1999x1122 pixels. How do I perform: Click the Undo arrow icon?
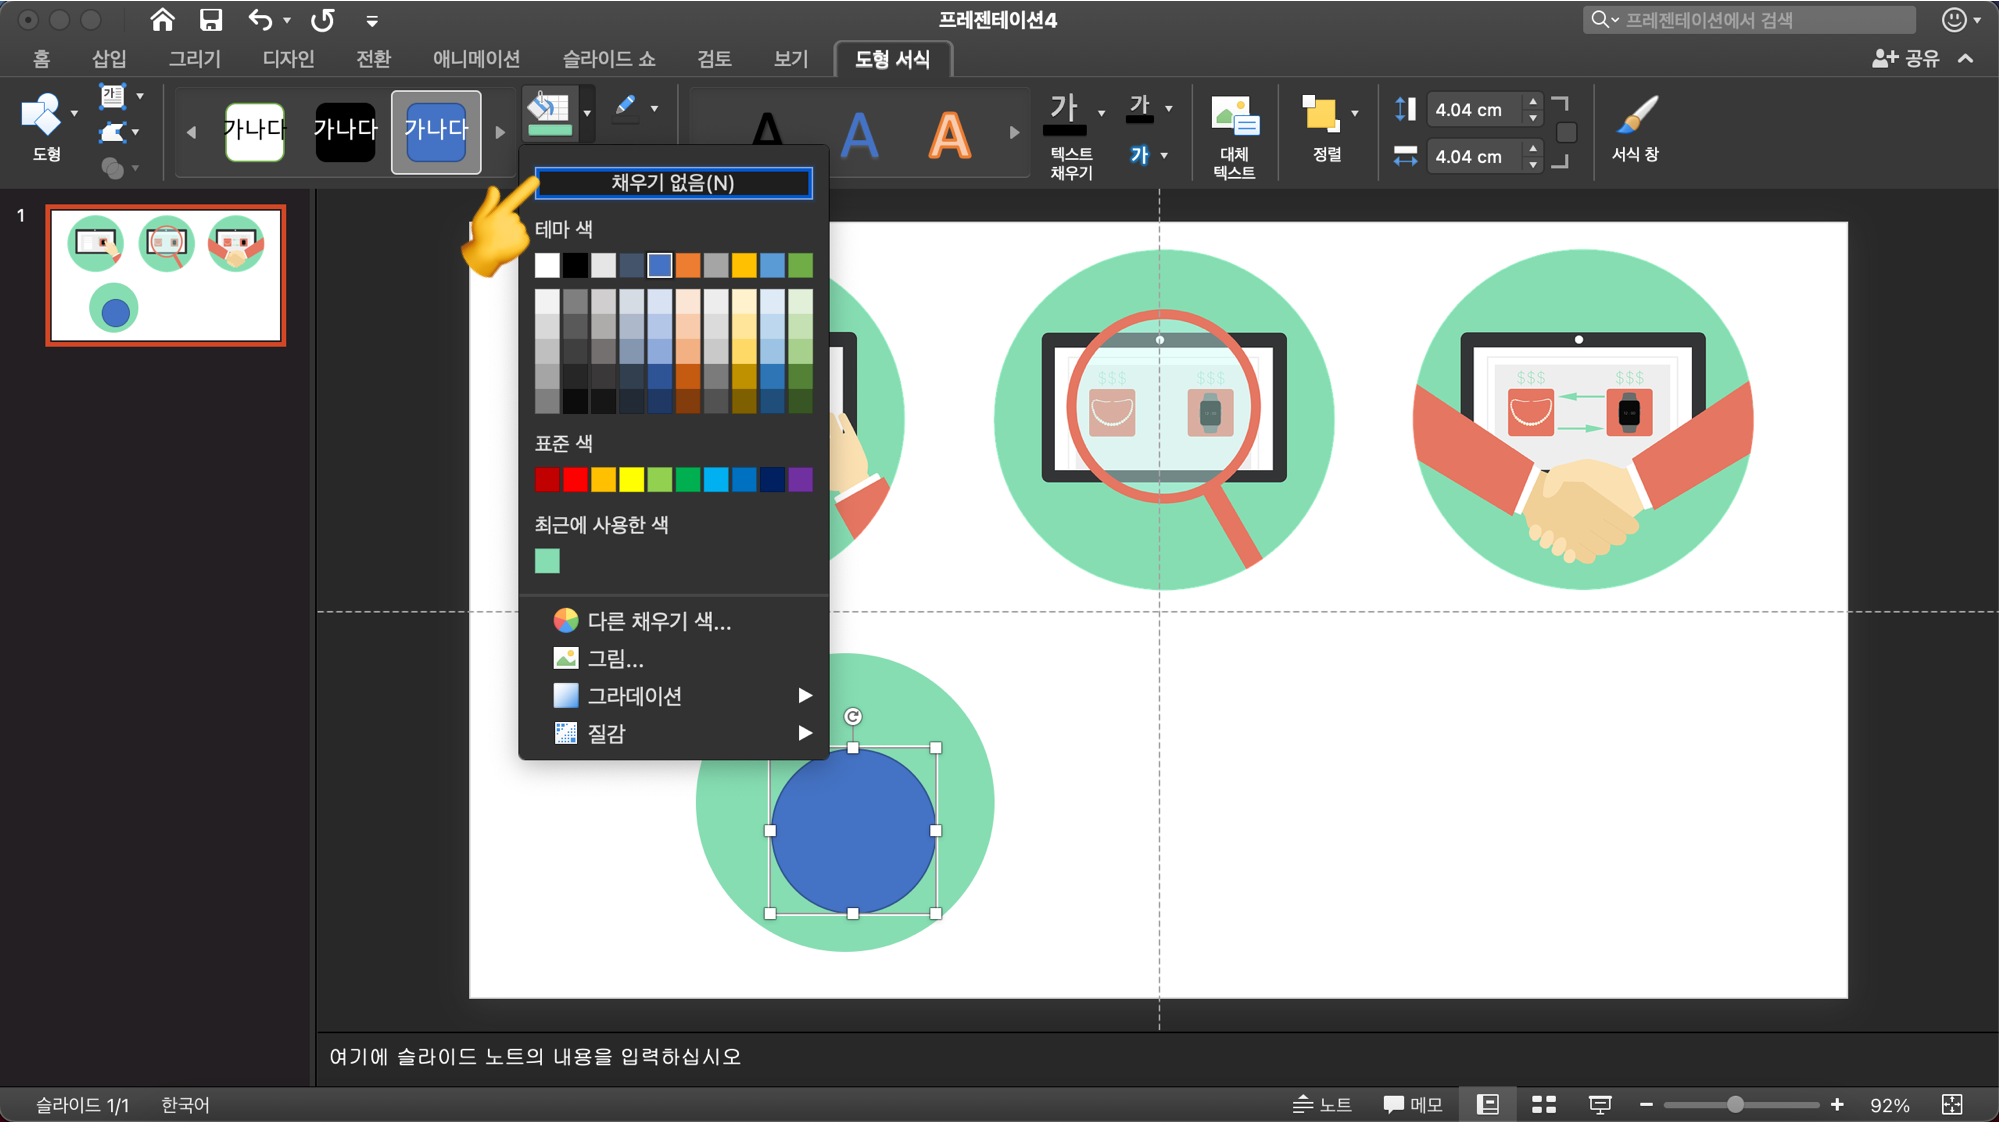[260, 20]
